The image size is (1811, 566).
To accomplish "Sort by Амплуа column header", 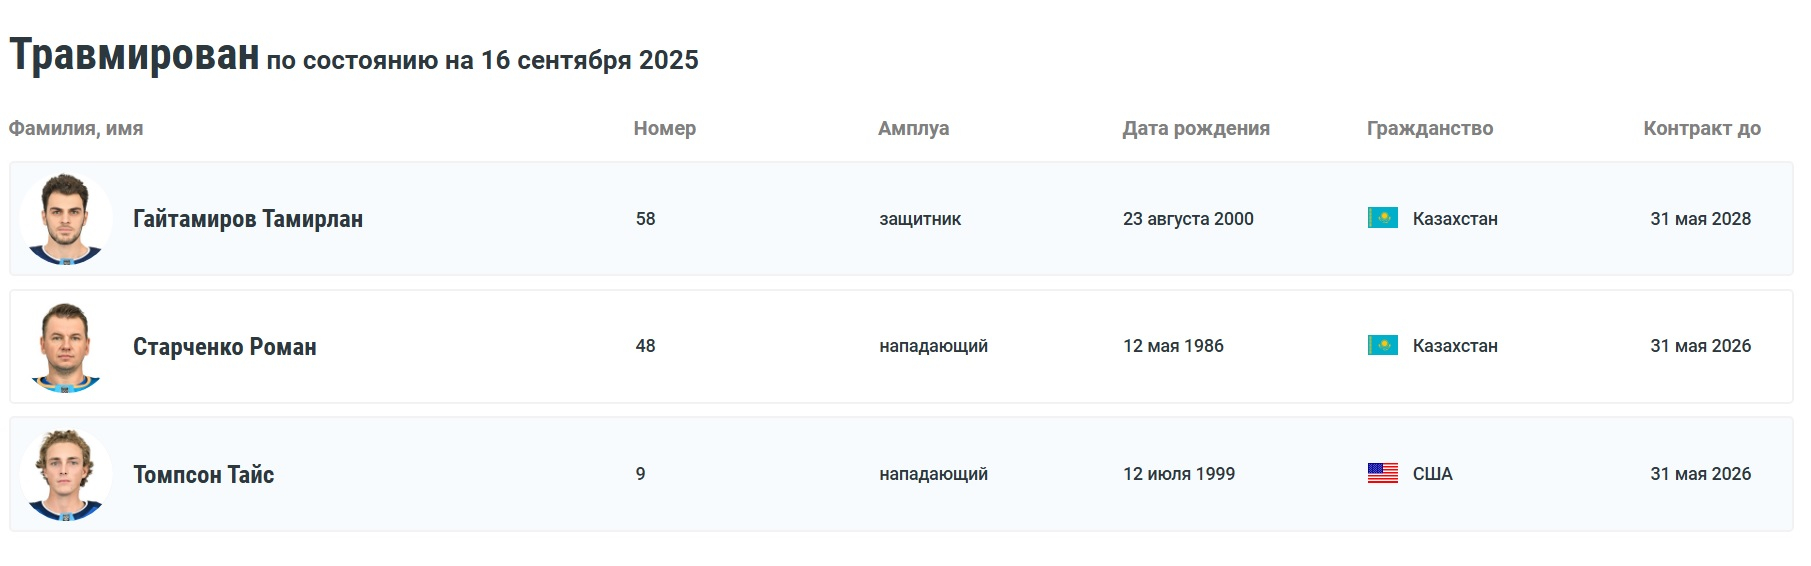I will point(914,128).
